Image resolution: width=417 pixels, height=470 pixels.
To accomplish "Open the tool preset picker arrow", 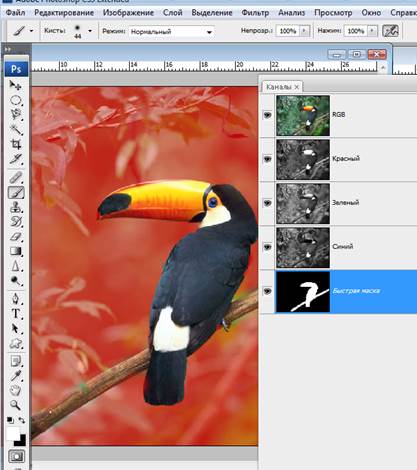I will click(31, 31).
